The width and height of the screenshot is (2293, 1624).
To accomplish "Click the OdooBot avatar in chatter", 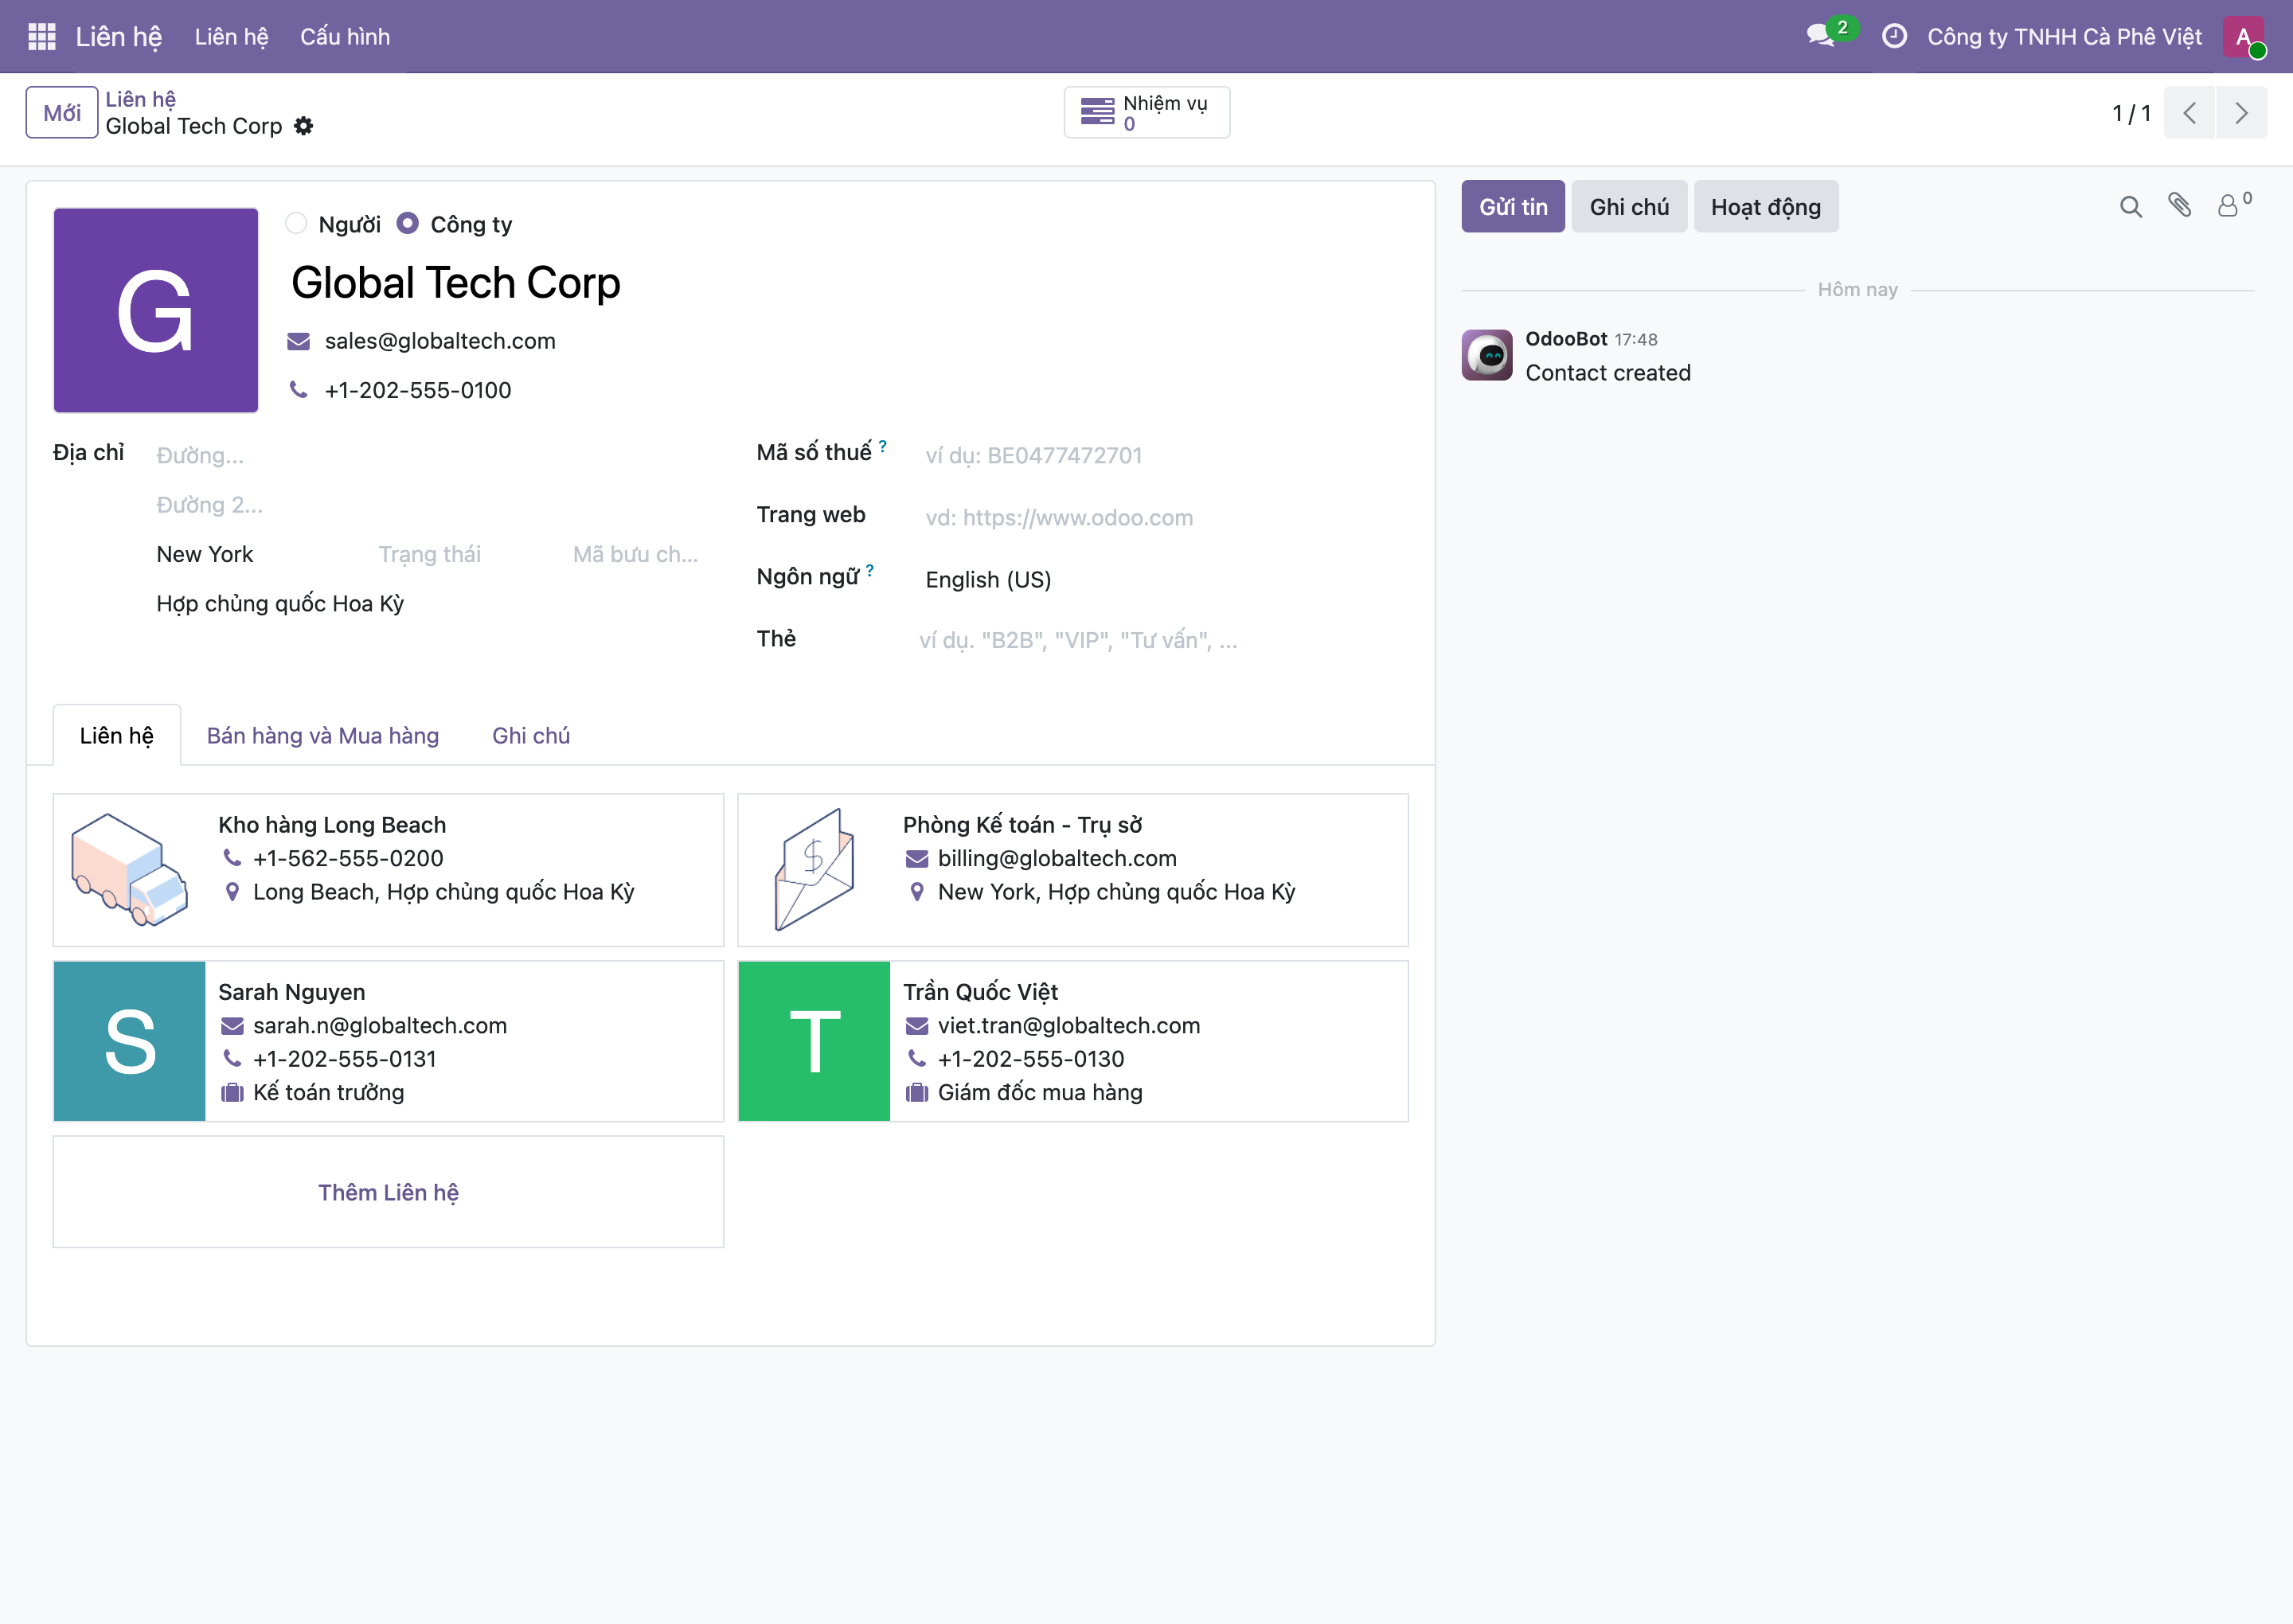I will tap(1487, 355).
